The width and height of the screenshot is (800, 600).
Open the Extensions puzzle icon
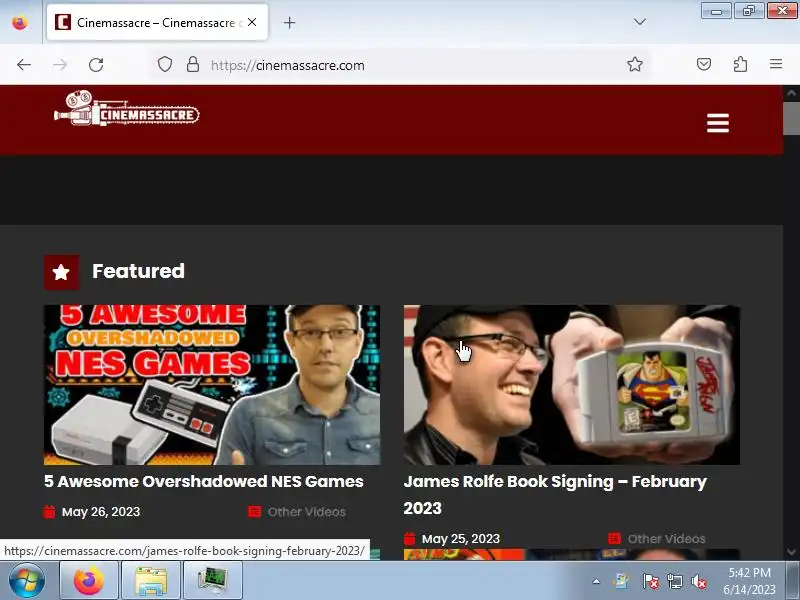pos(740,64)
